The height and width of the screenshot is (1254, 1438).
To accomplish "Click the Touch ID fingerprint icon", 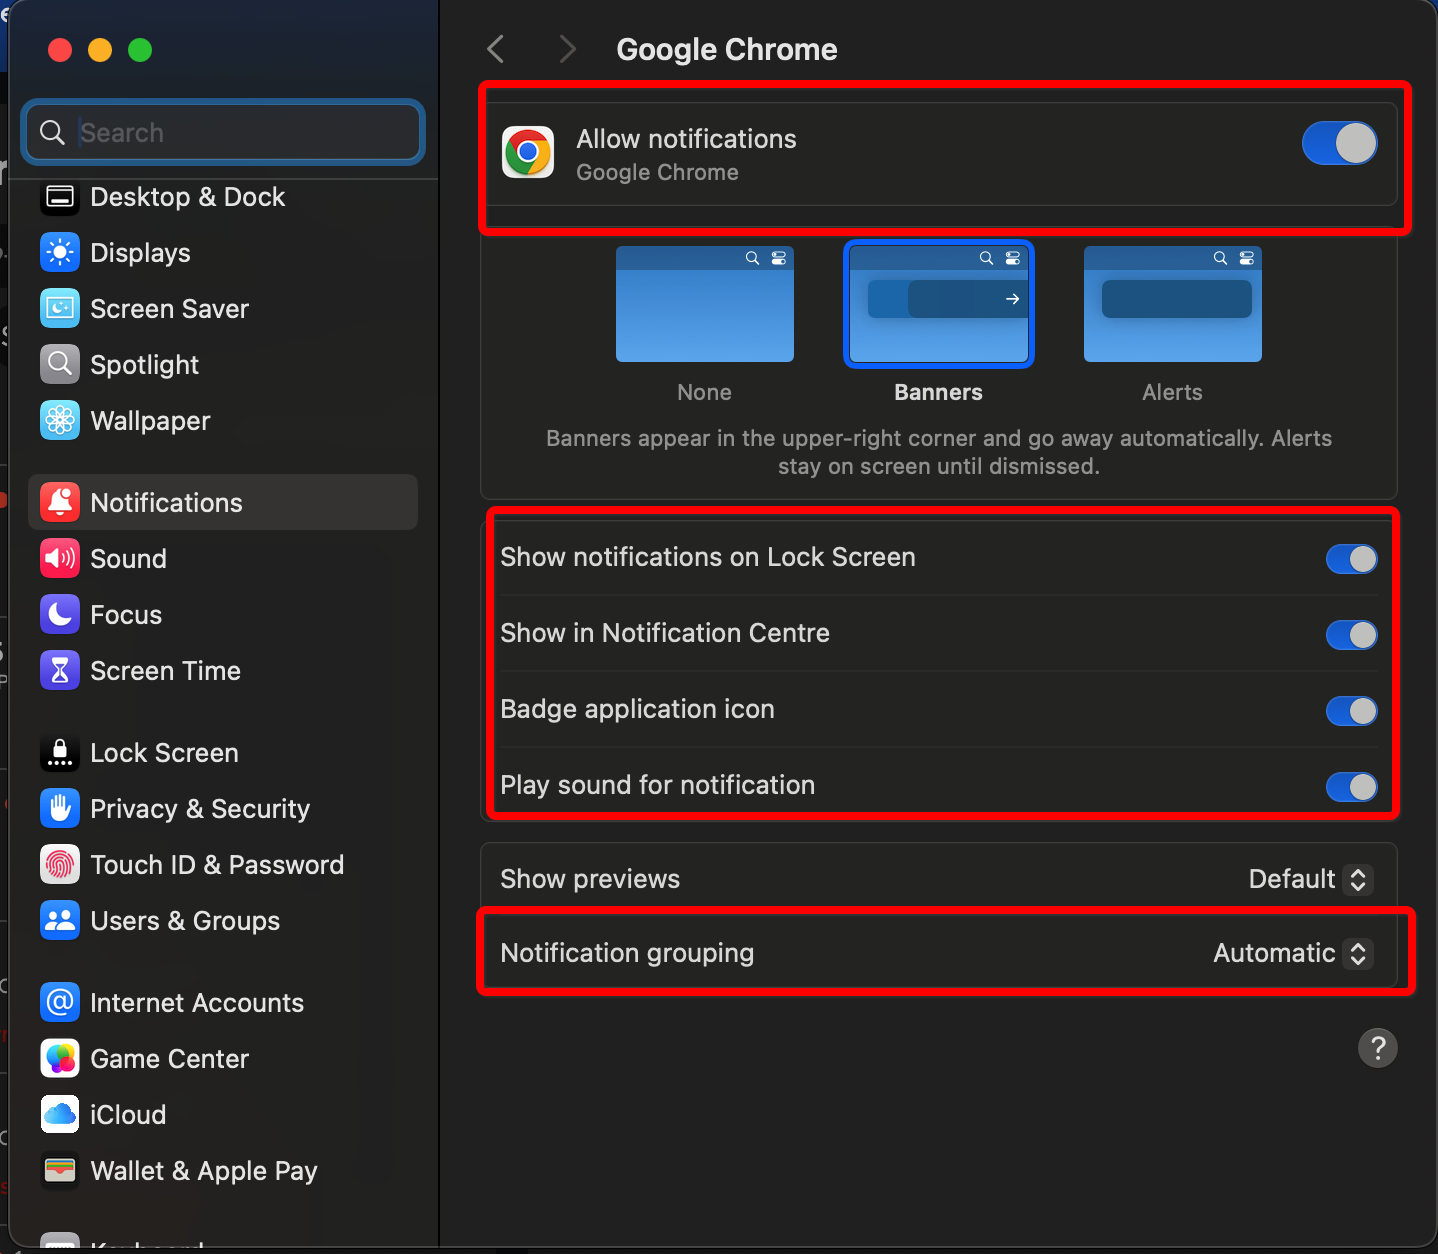I will (60, 865).
